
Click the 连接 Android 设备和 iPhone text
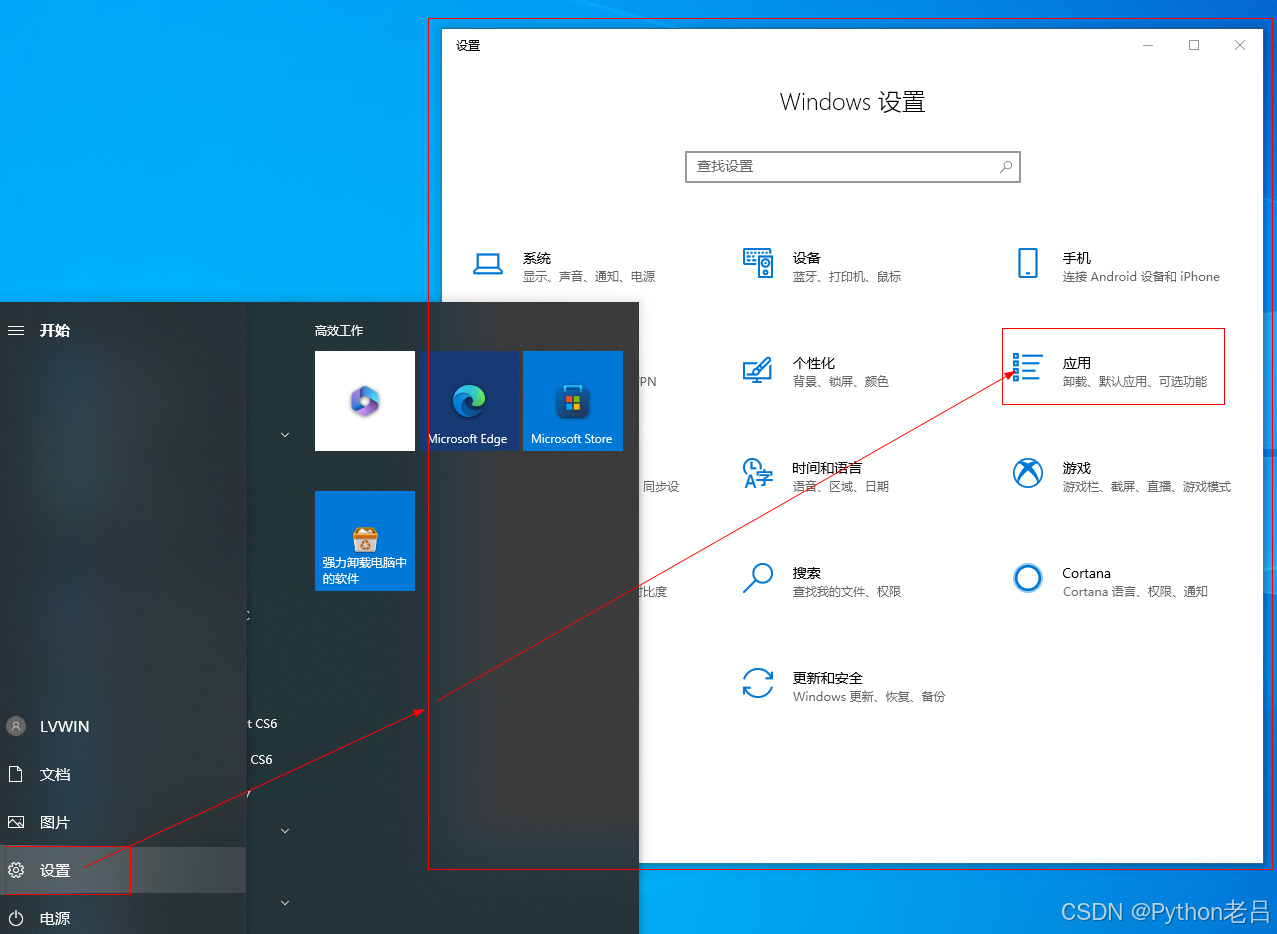tap(1141, 277)
